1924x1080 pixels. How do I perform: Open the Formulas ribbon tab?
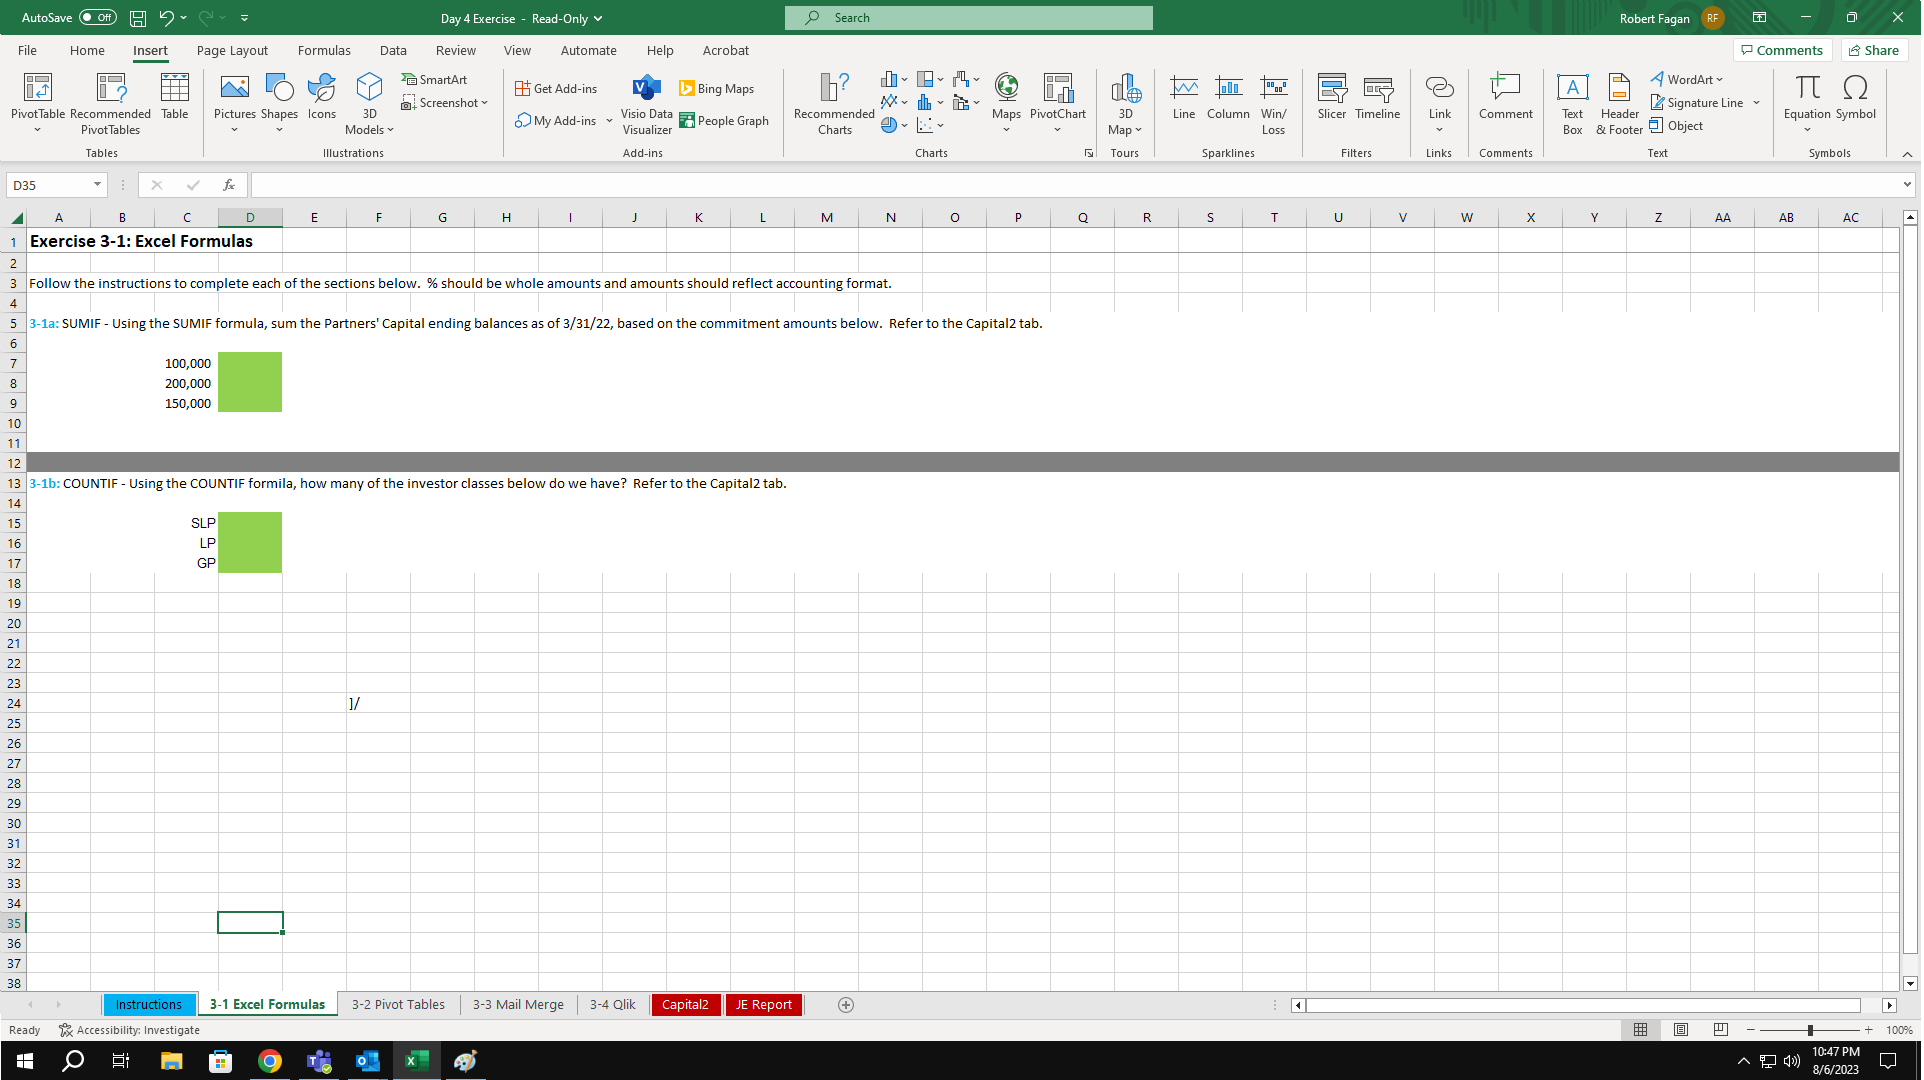pyautogui.click(x=324, y=50)
